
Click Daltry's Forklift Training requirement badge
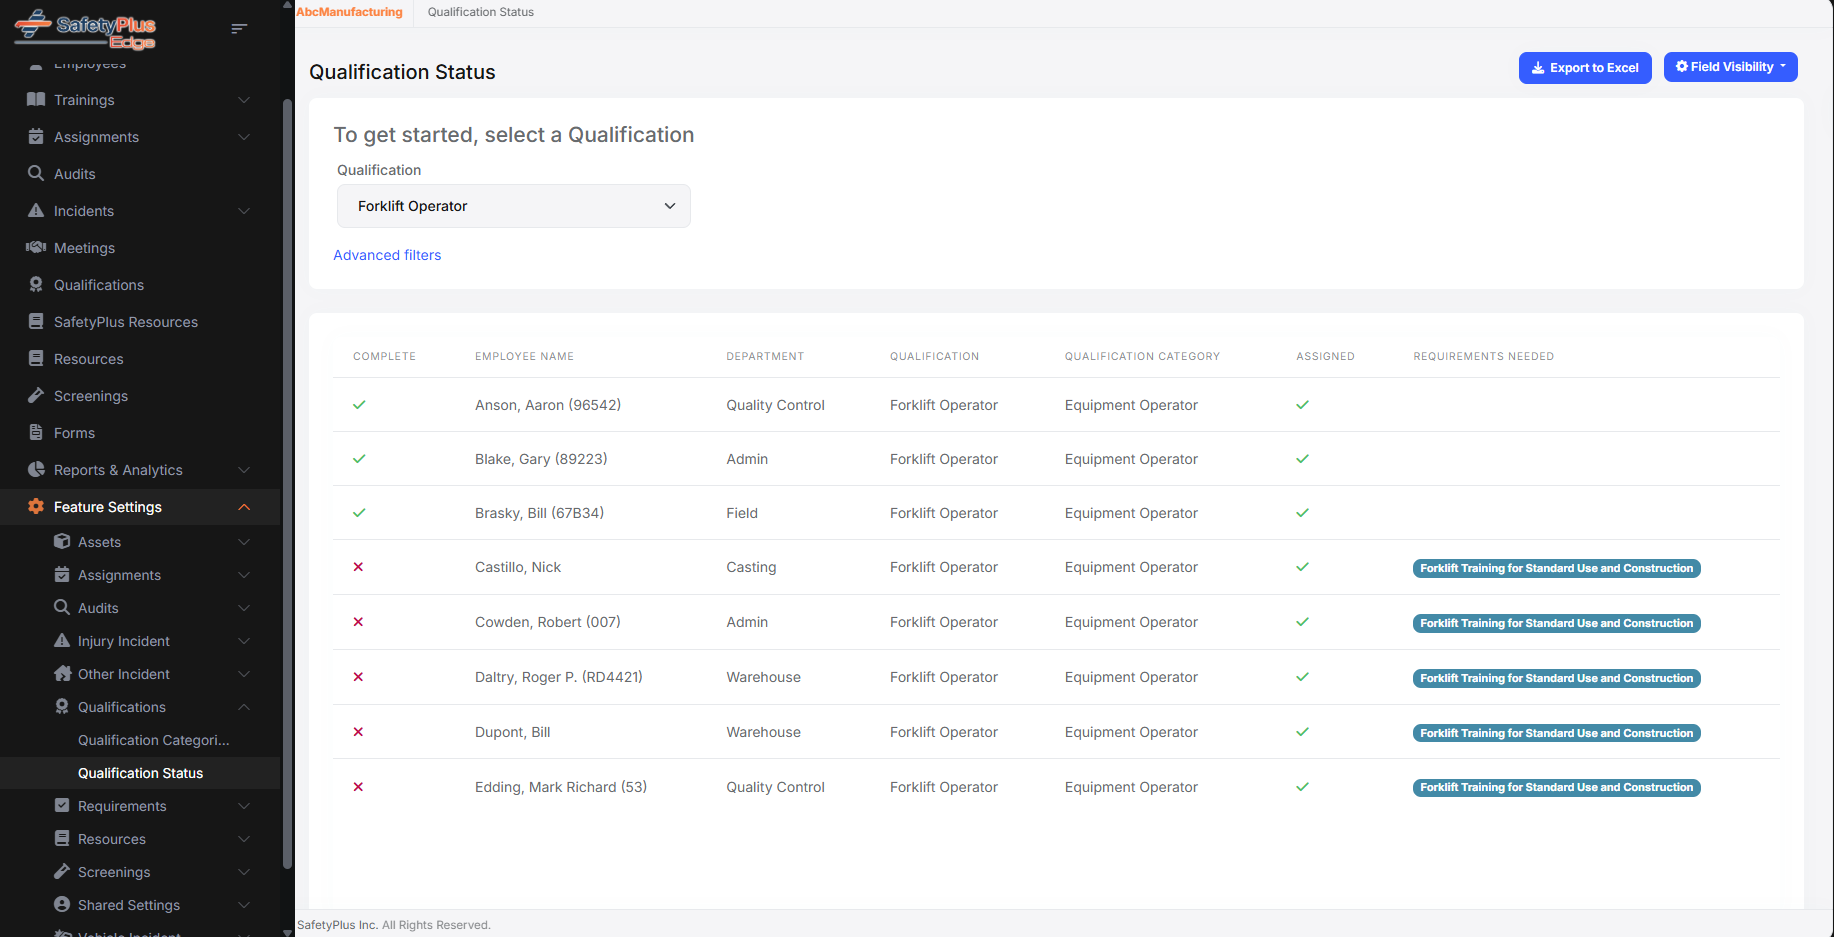[x=1556, y=678]
